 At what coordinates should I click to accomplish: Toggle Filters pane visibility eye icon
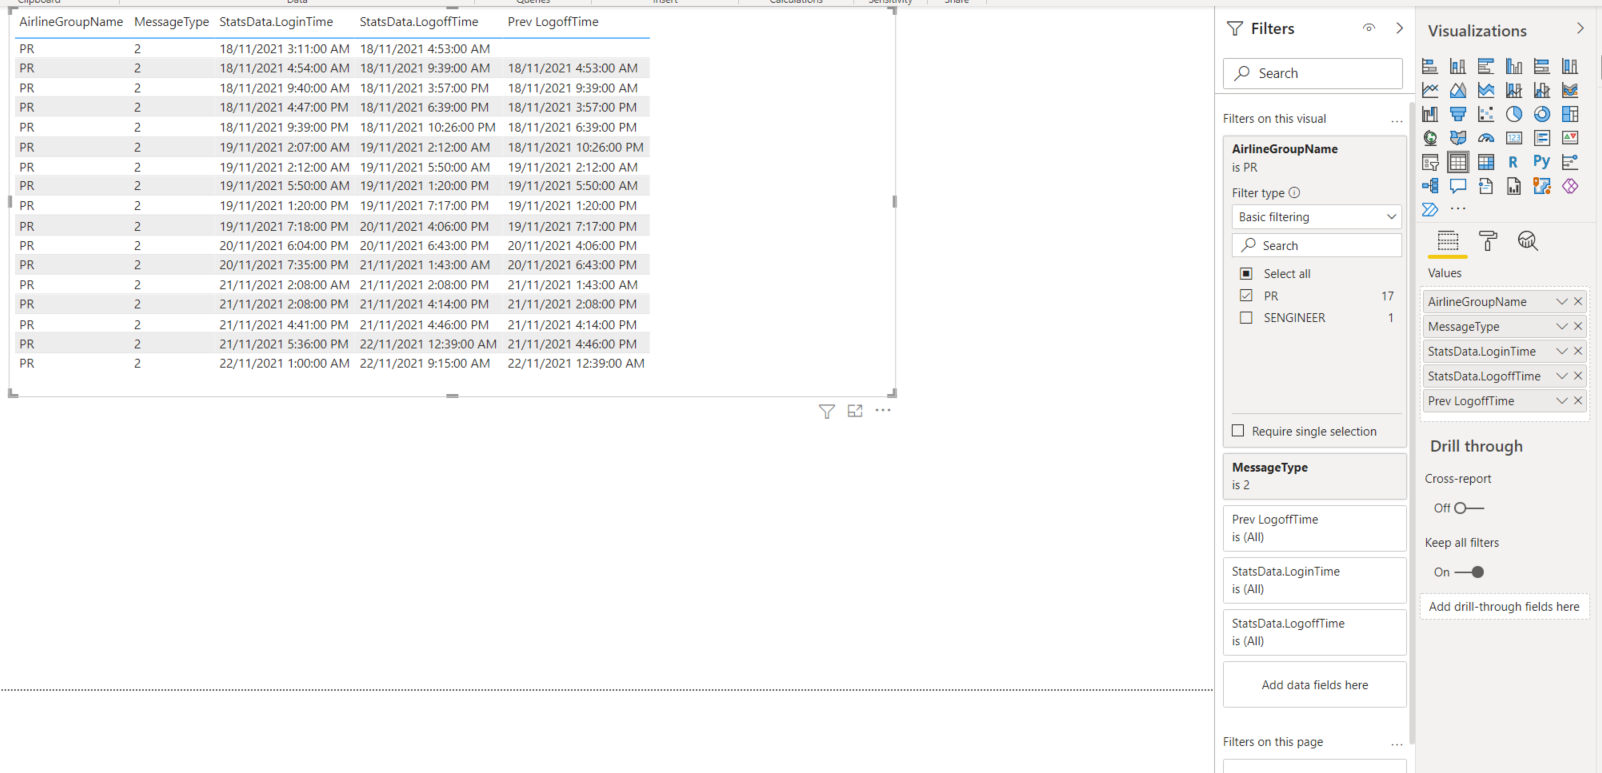pos(1369,28)
